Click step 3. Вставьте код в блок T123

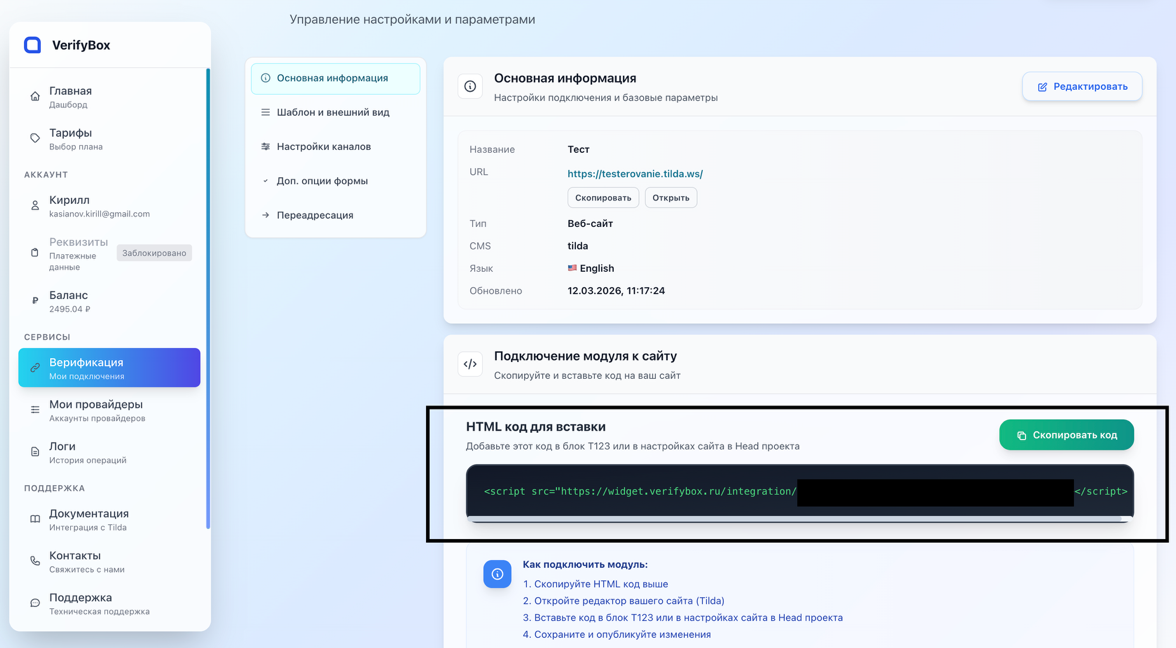point(682,617)
